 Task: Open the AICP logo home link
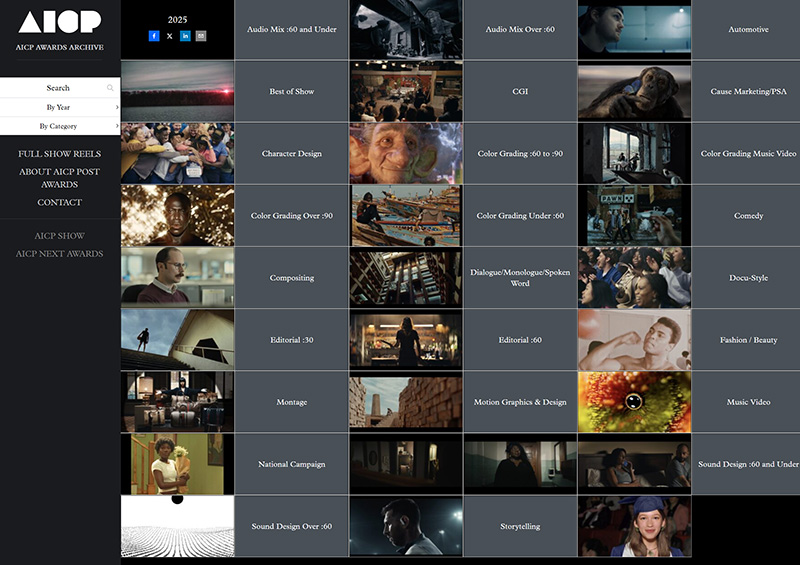(x=60, y=22)
